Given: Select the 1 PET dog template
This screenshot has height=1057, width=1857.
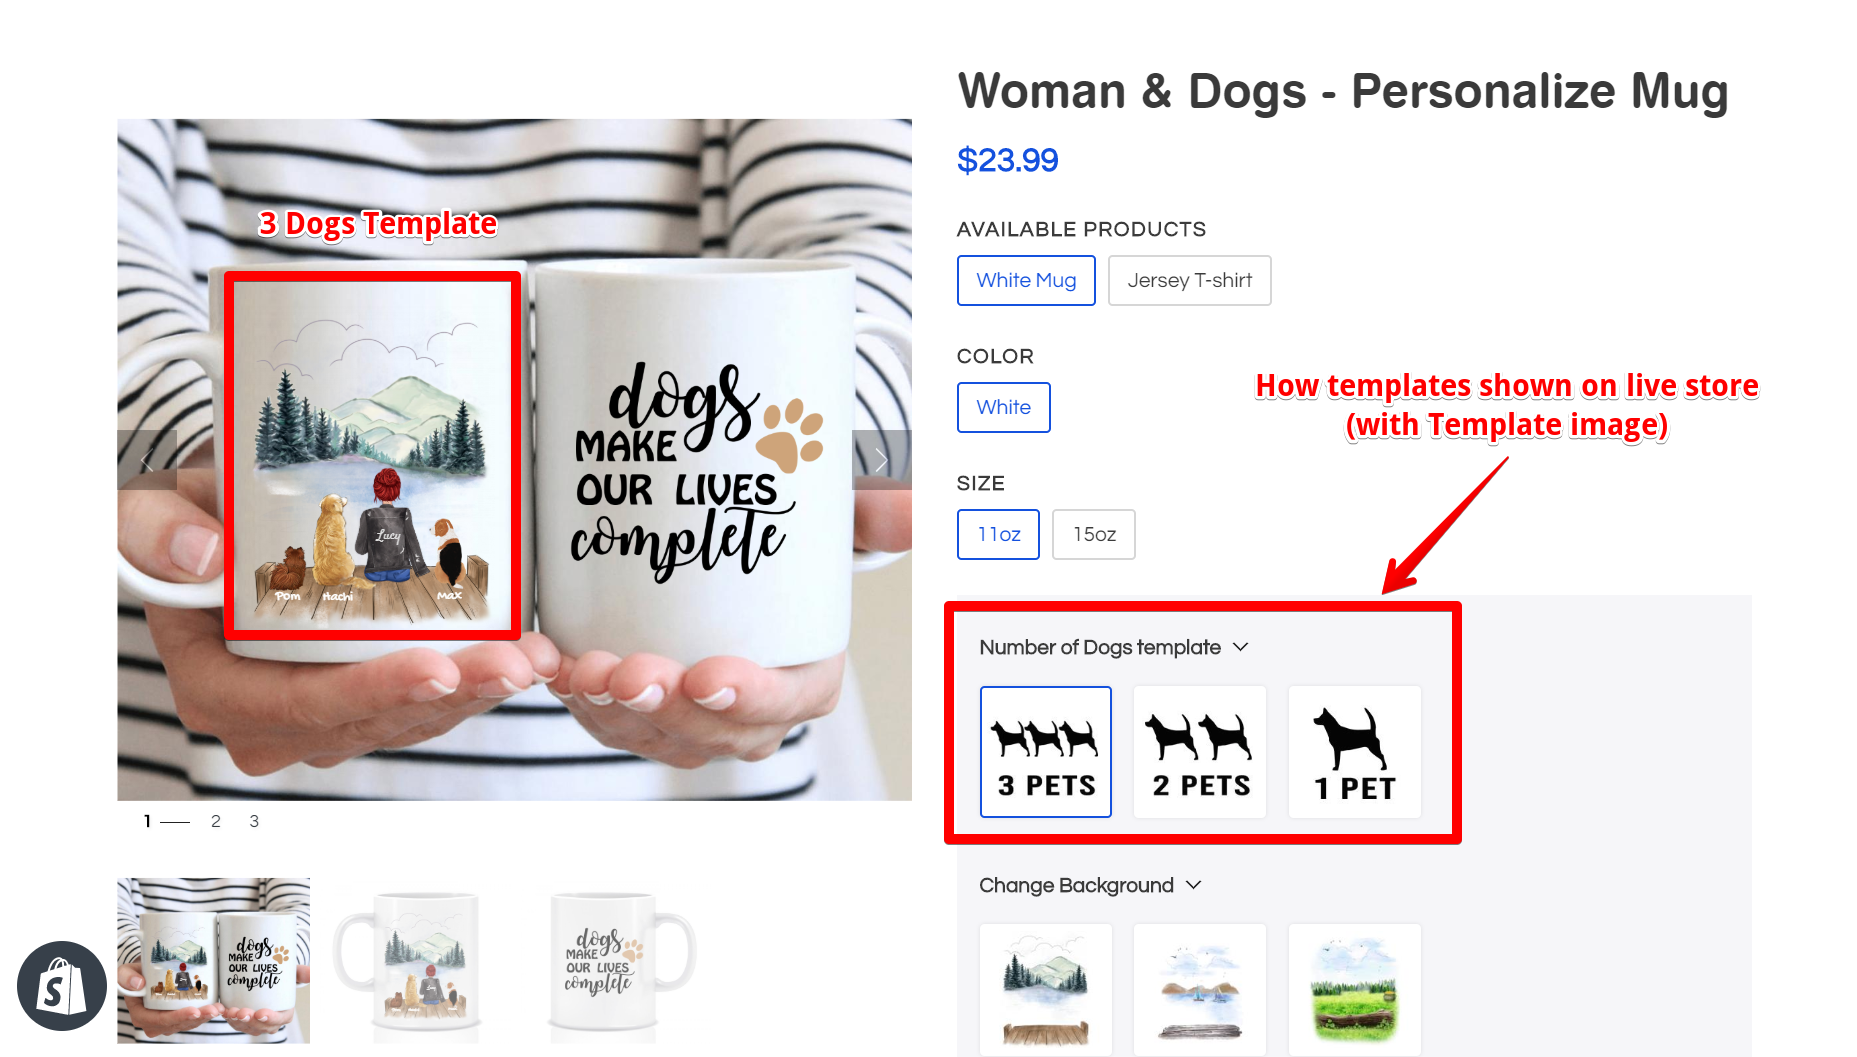Looking at the screenshot, I should tap(1355, 752).
